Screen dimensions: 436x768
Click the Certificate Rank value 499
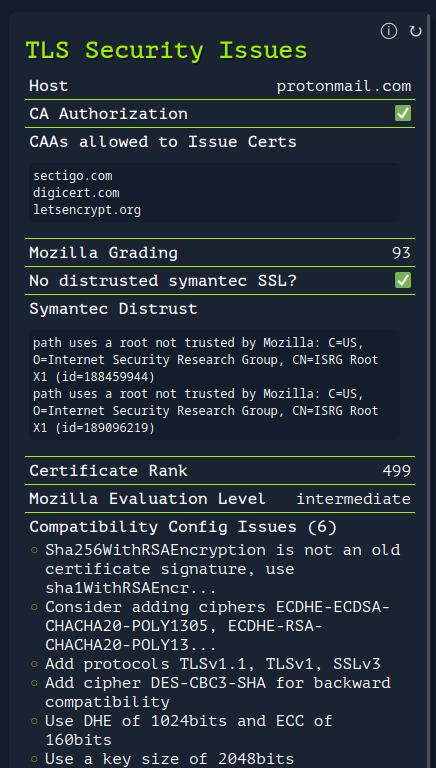396,471
